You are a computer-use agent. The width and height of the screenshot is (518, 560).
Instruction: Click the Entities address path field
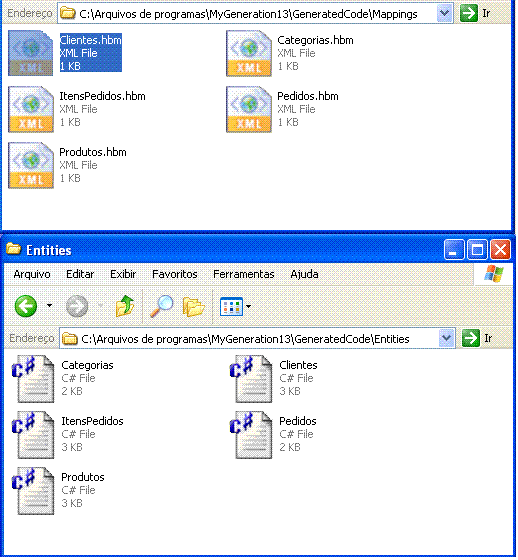click(x=250, y=338)
